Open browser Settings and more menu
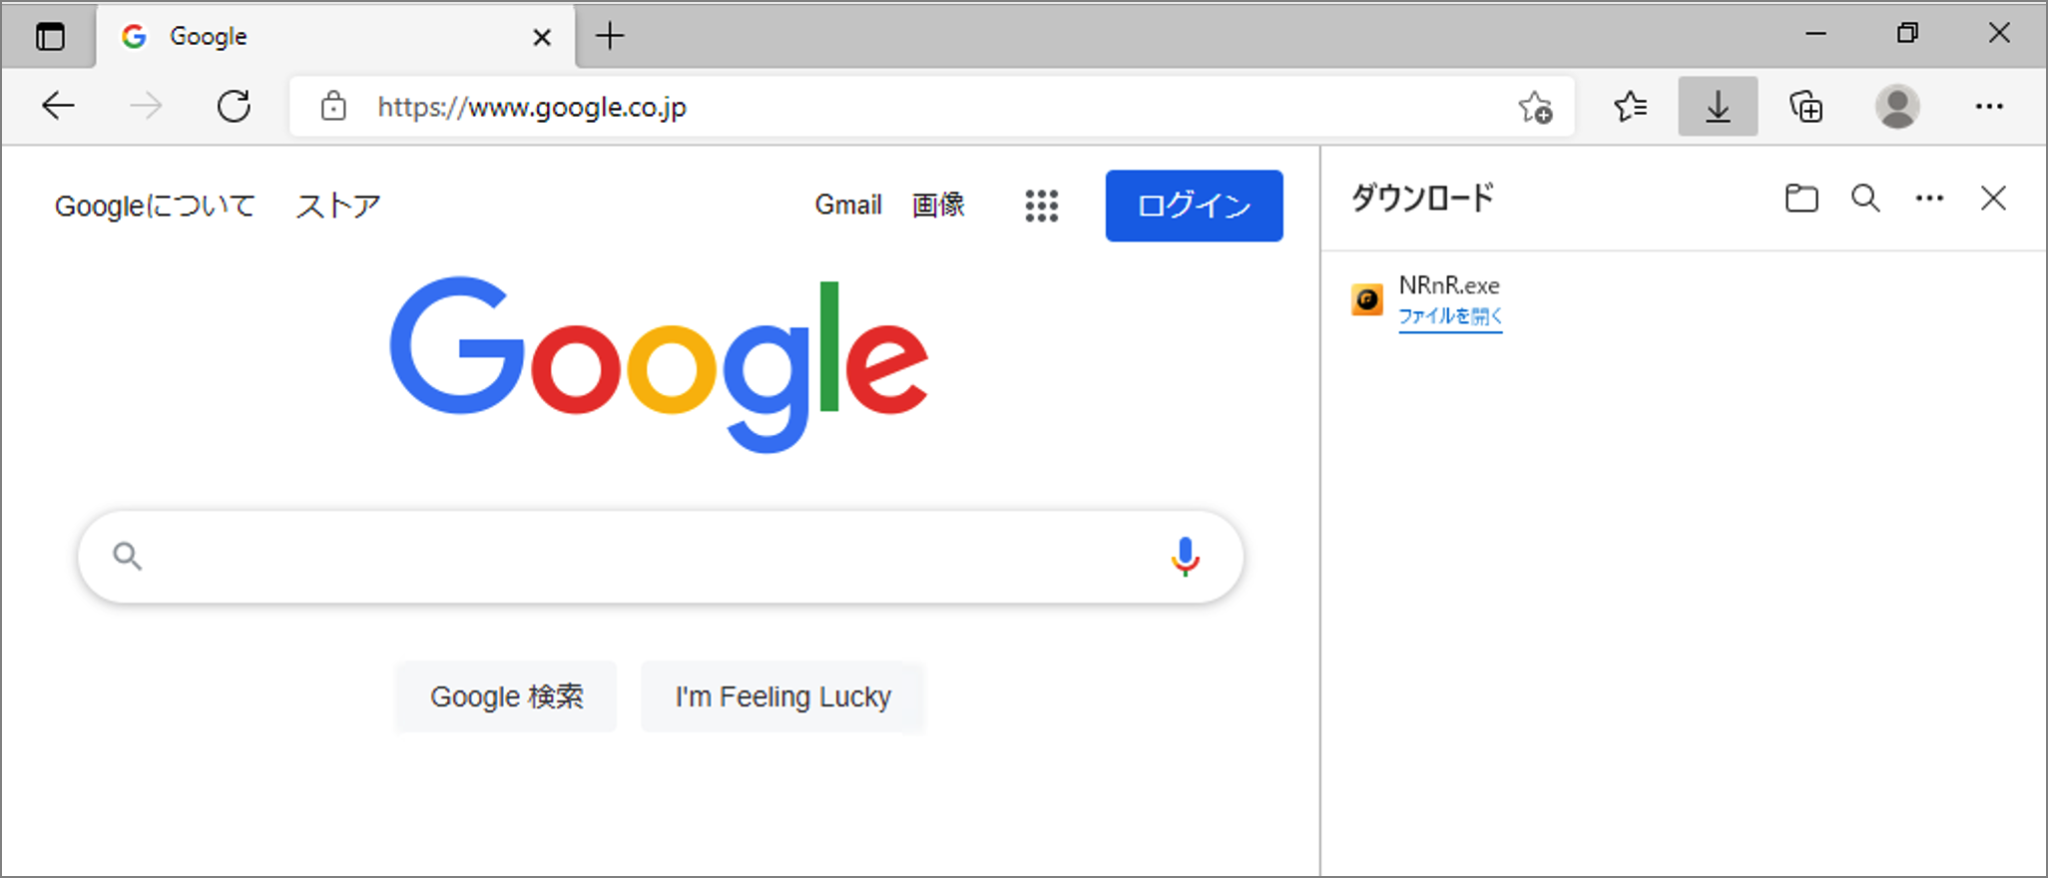This screenshot has width=2048, height=878. point(1989,106)
